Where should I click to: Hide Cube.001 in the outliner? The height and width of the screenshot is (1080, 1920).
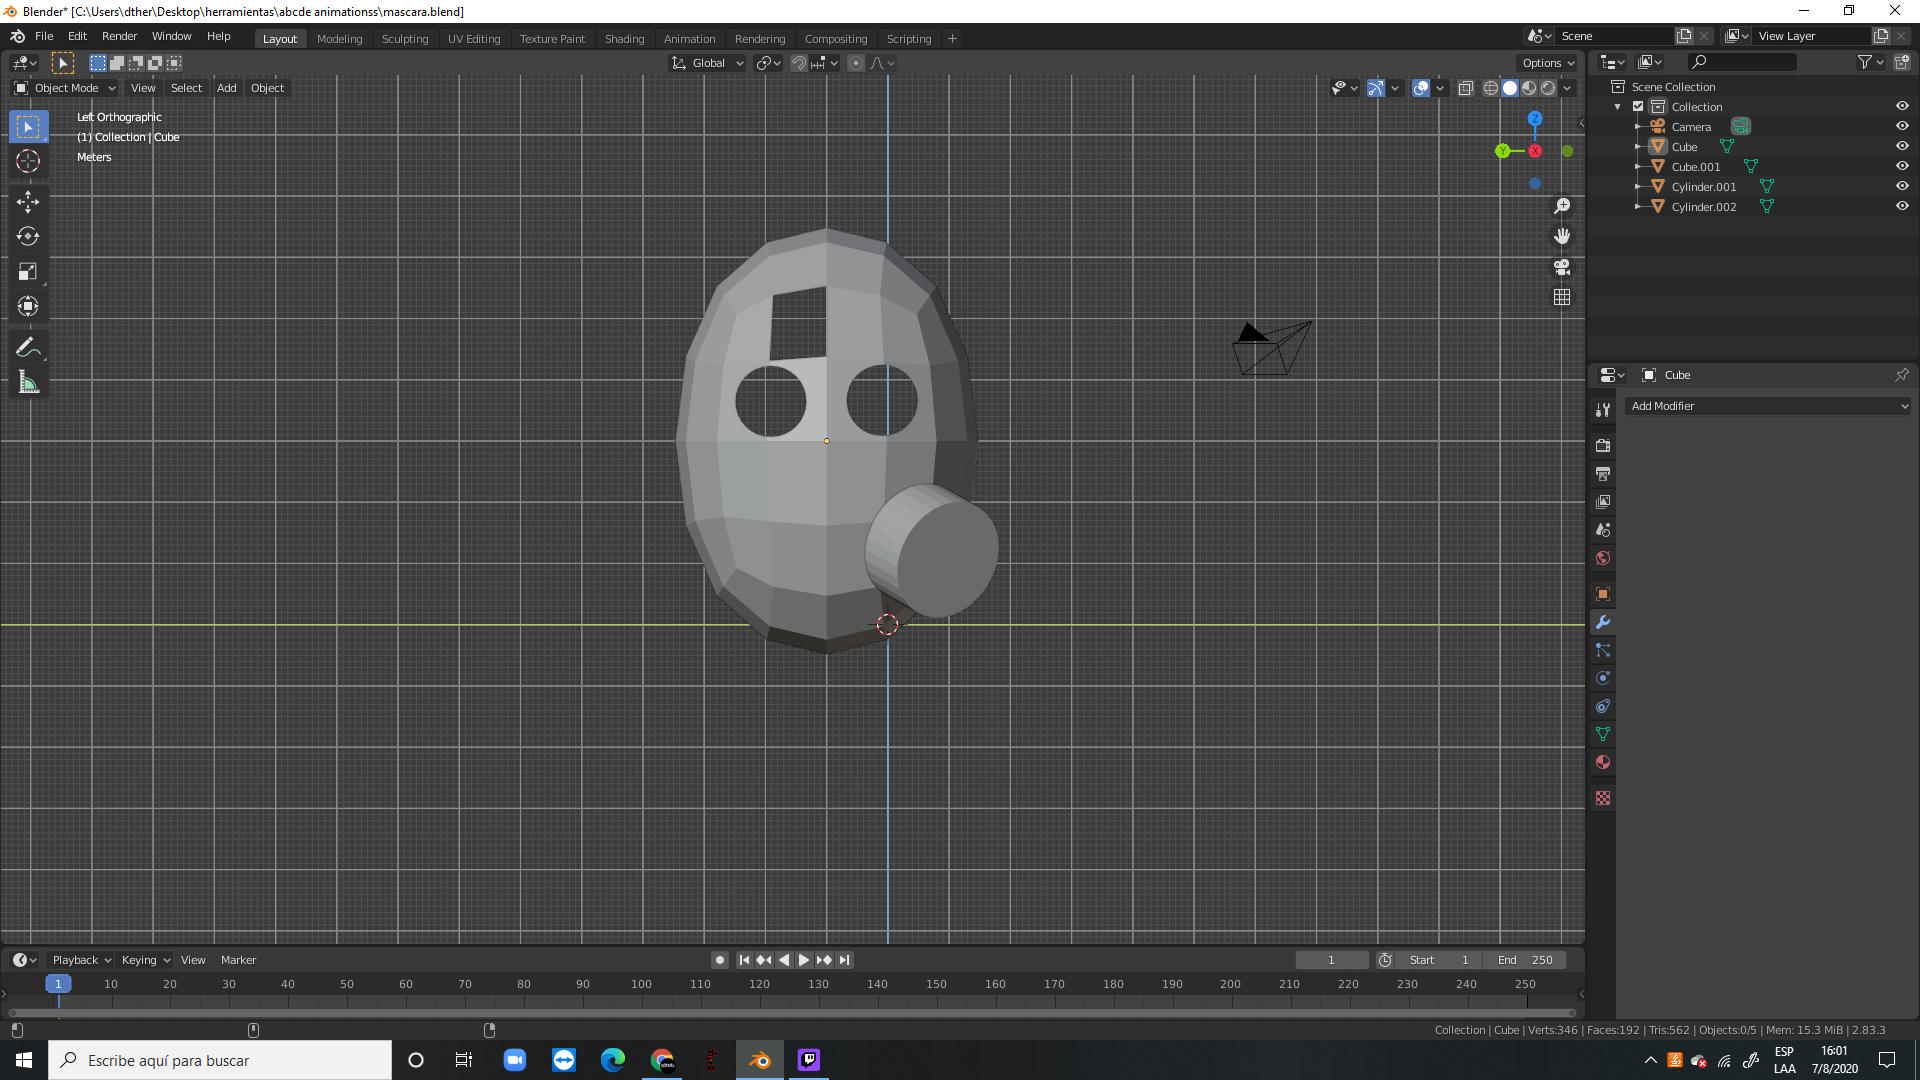[1902, 166]
